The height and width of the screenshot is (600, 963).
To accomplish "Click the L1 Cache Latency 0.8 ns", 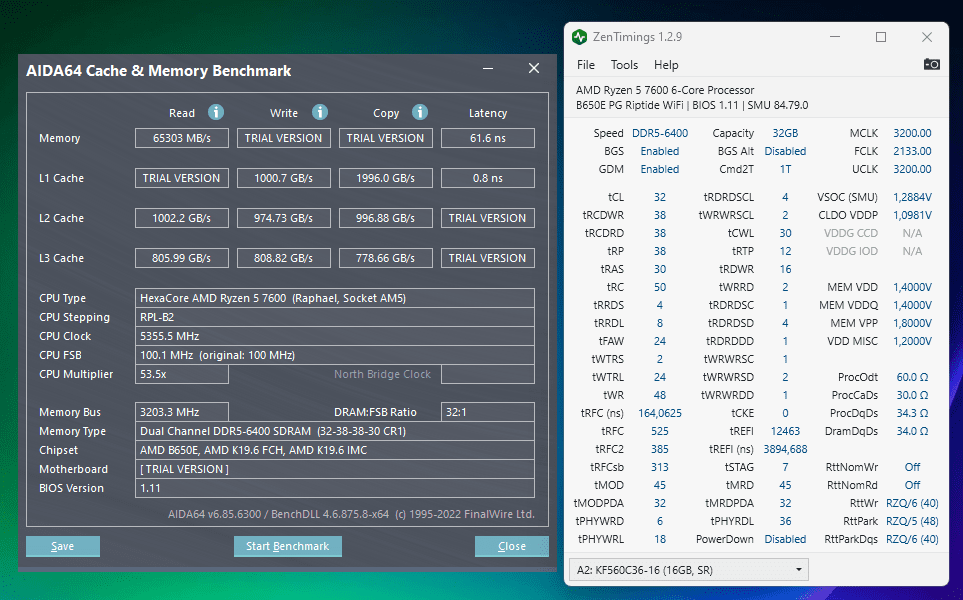I will (x=488, y=178).
